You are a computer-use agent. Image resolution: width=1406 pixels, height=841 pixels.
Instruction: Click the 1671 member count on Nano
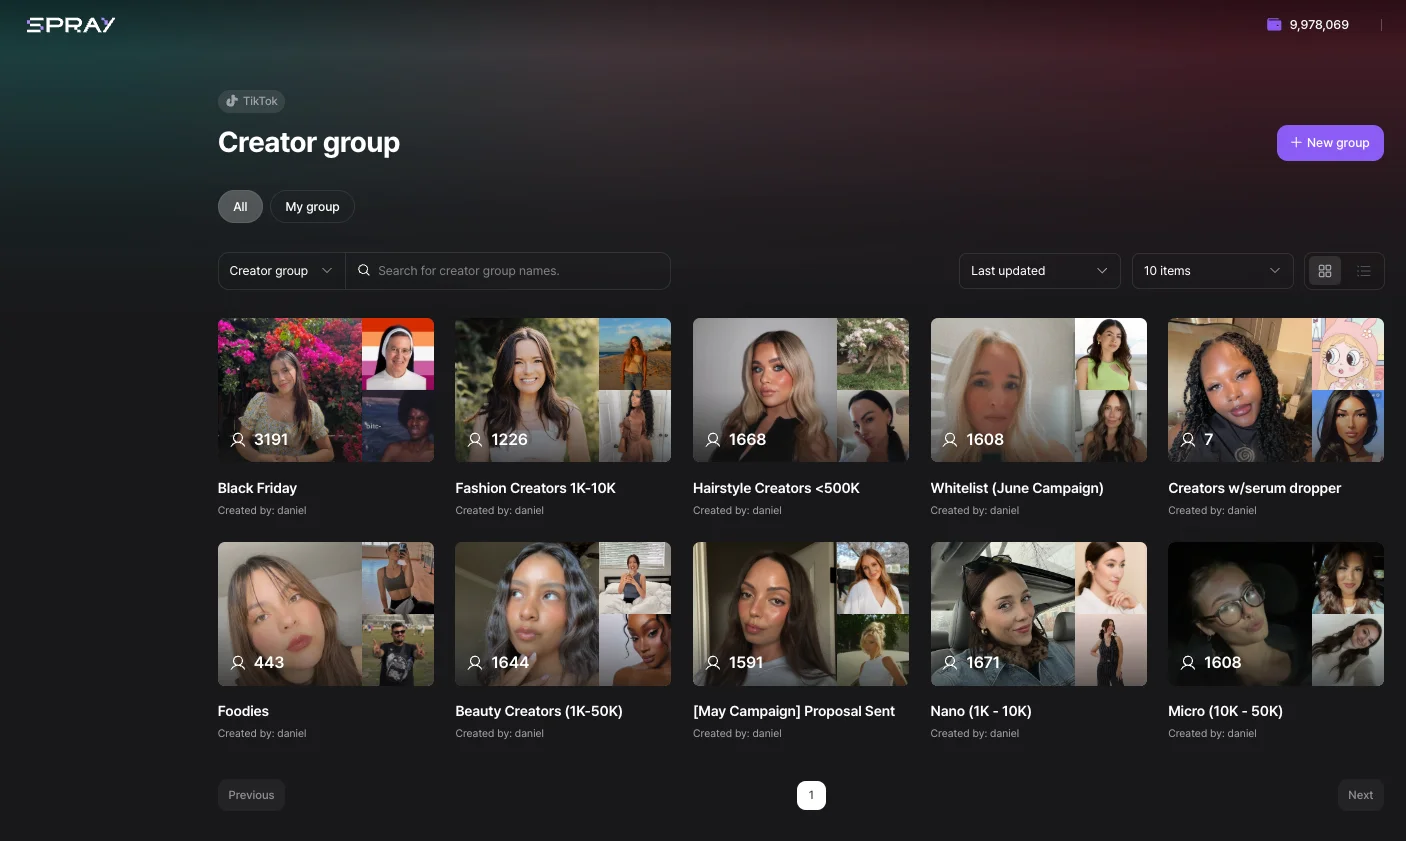[983, 663]
